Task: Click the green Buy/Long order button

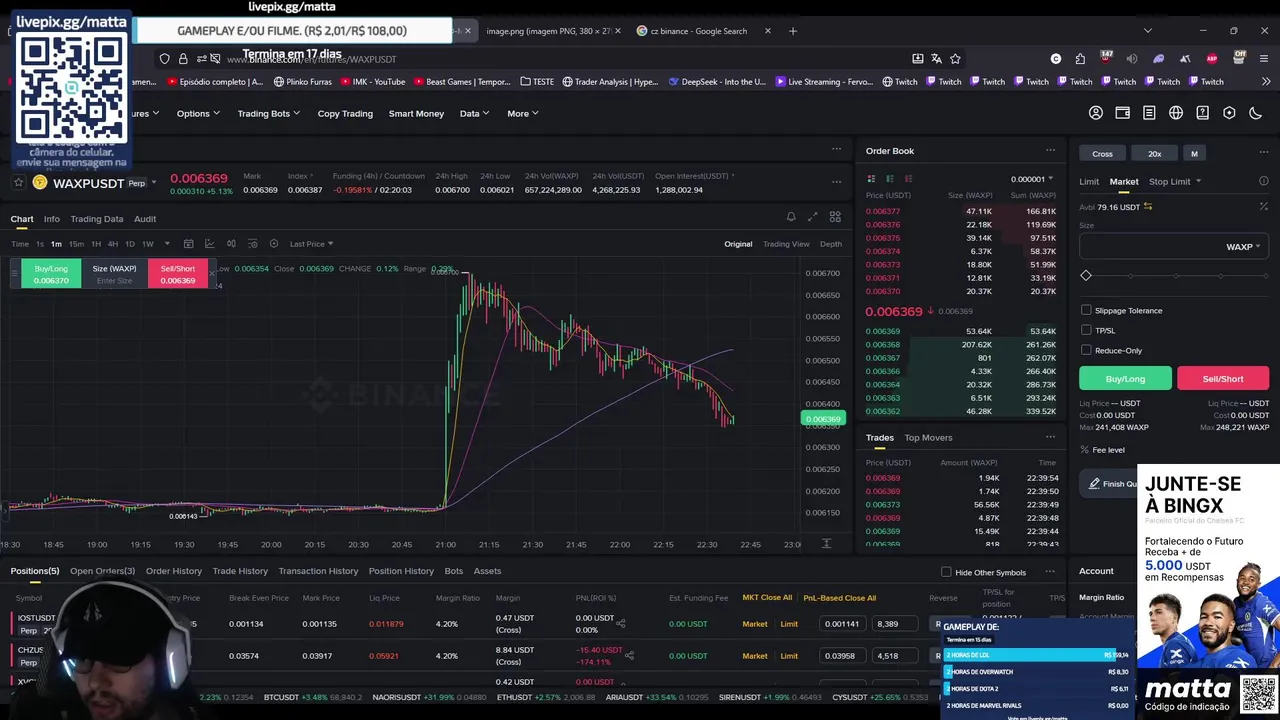Action: pyautogui.click(x=1125, y=378)
